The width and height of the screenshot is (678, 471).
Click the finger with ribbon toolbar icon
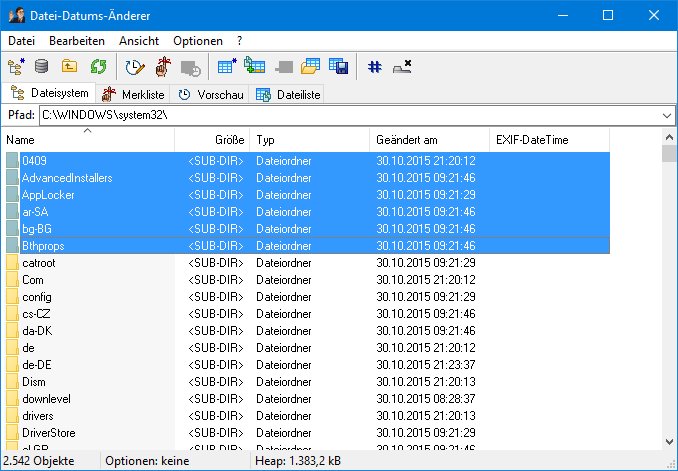pyautogui.click(x=162, y=67)
